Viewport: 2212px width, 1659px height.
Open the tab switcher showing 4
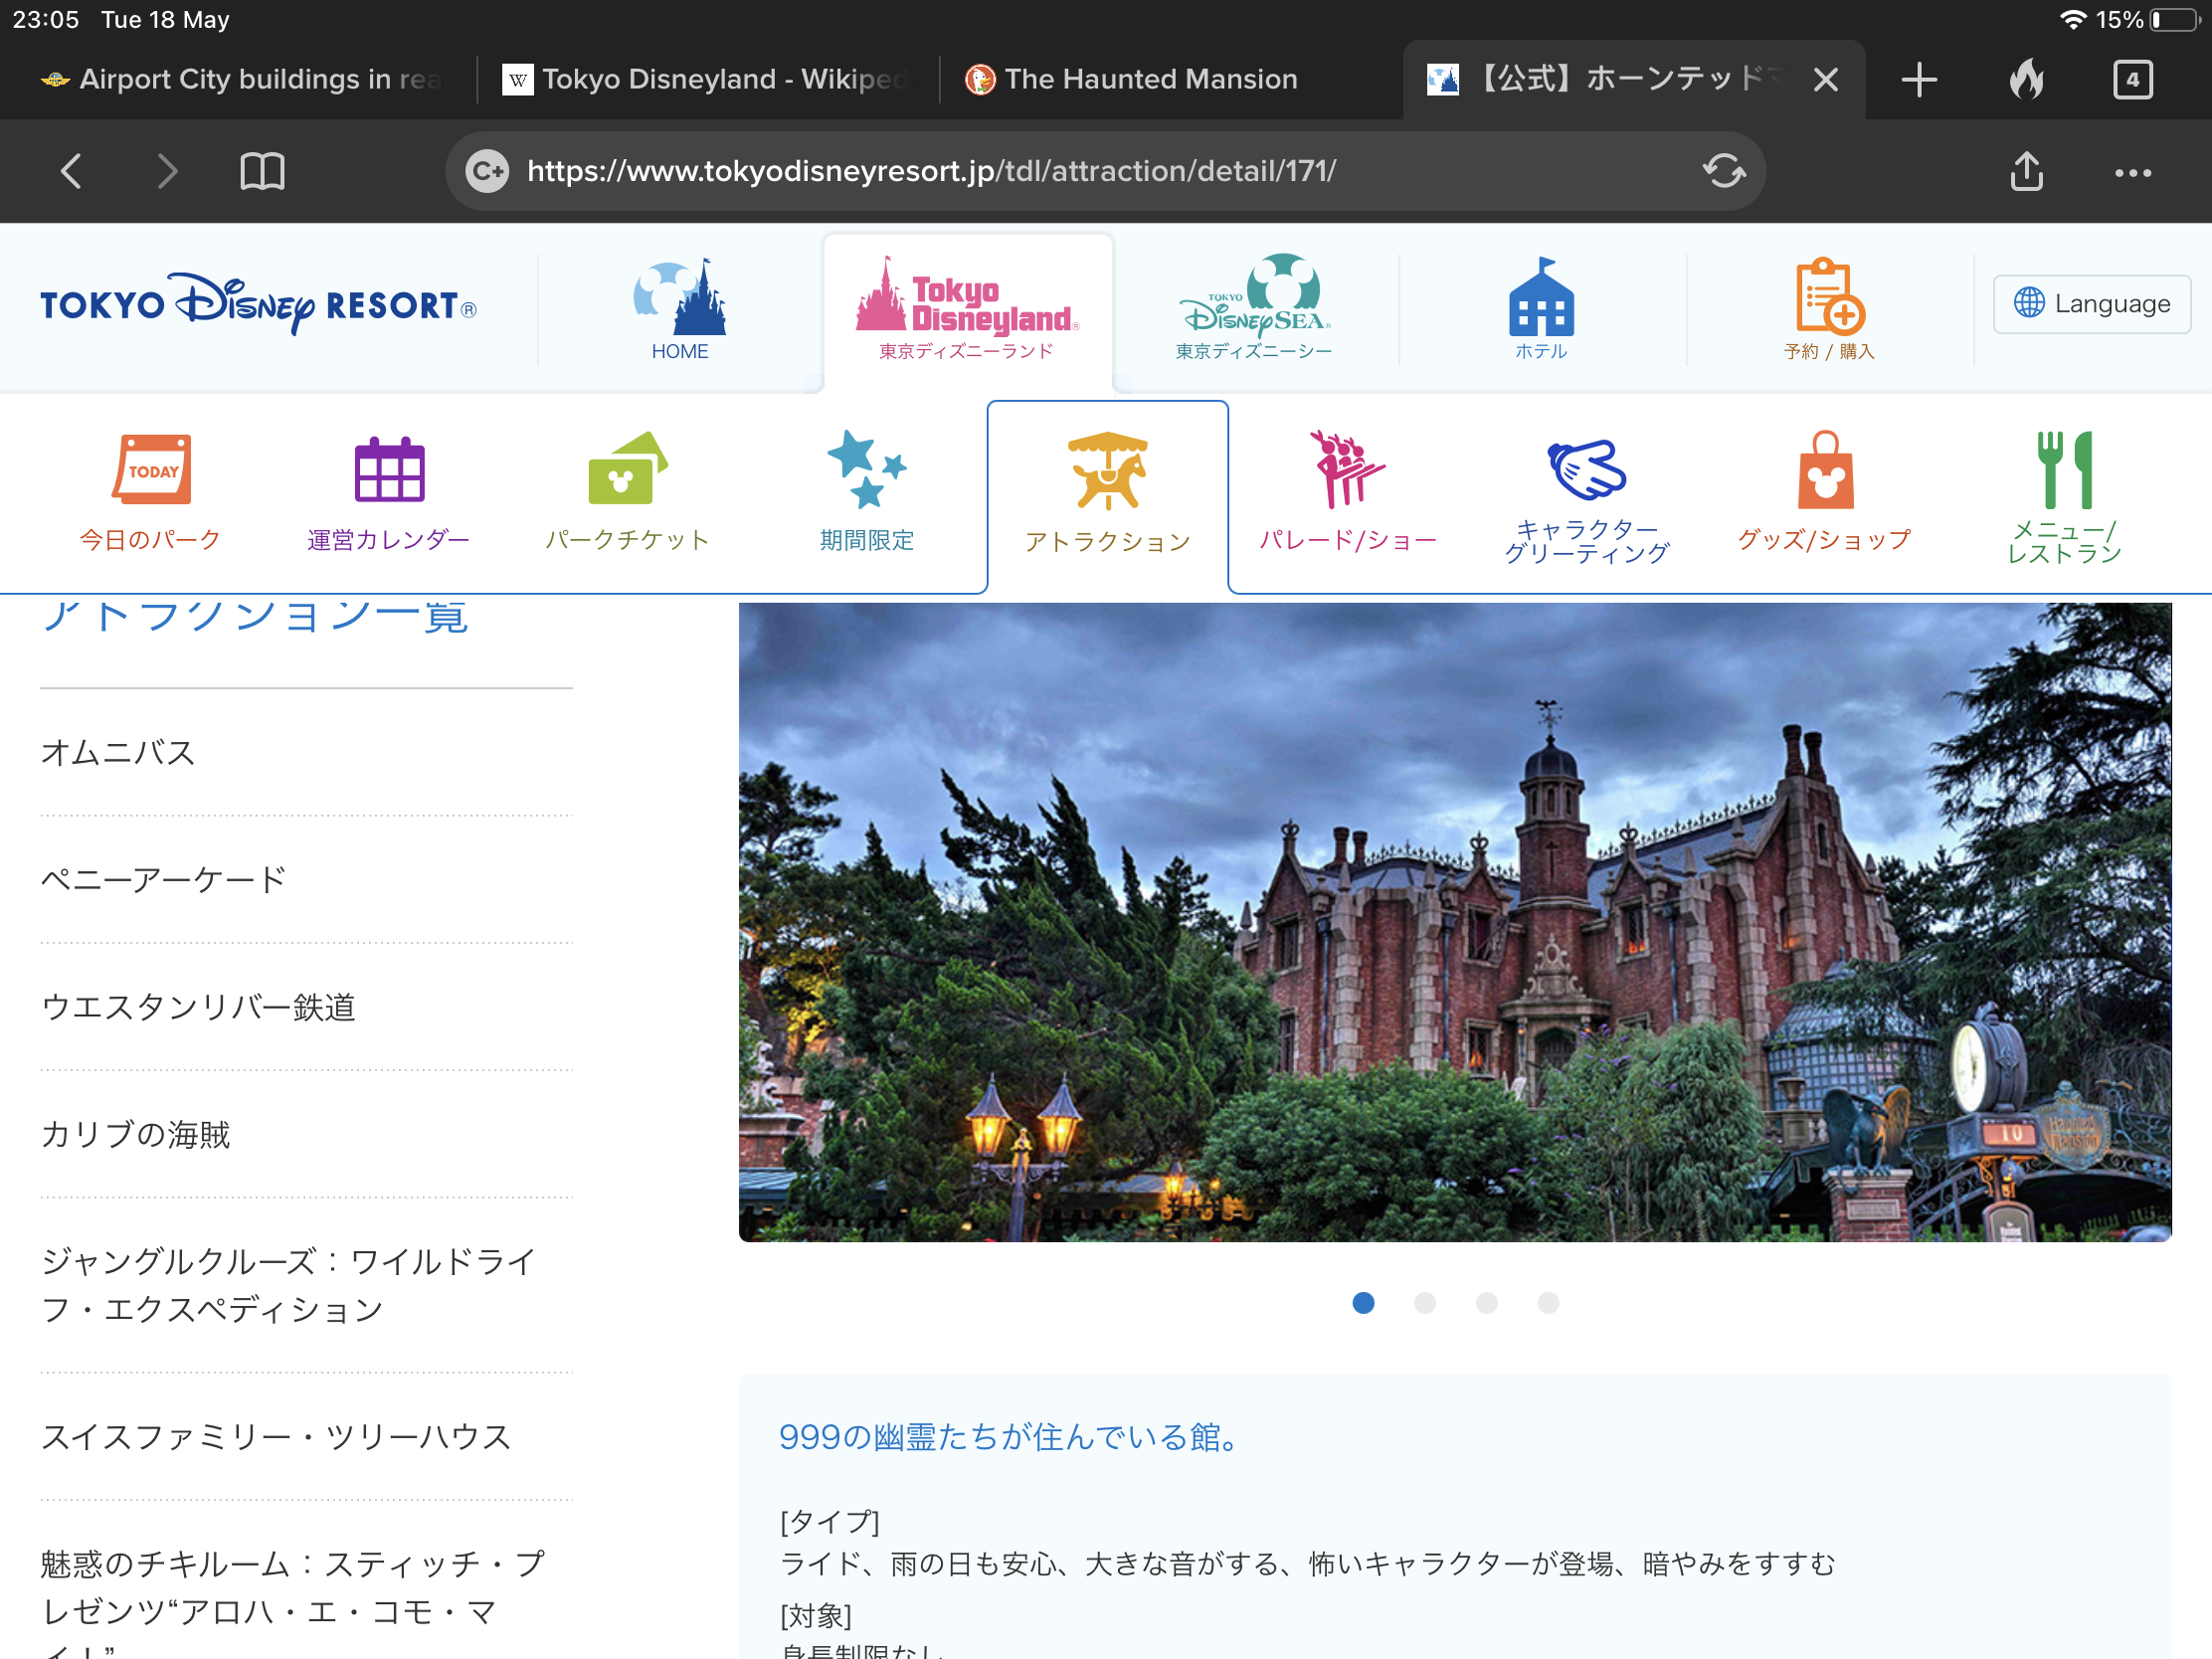click(2132, 79)
